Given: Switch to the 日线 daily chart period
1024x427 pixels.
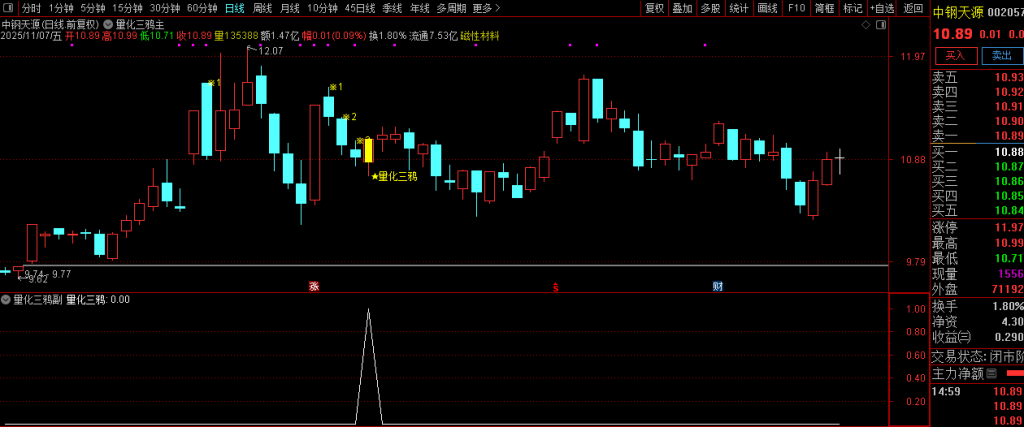Looking at the screenshot, I should 234,8.
